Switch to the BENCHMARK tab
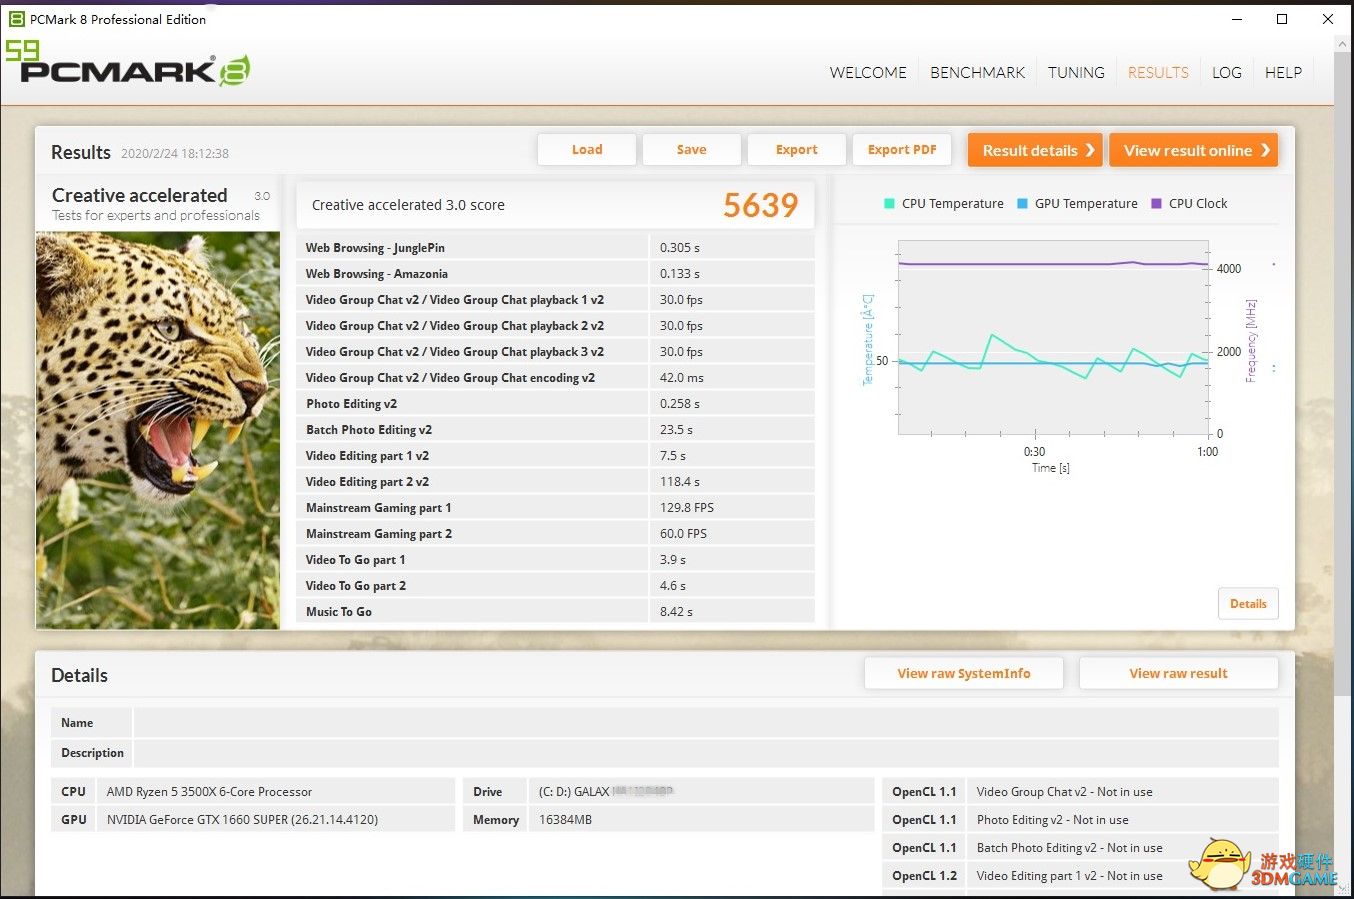1354x899 pixels. click(977, 72)
